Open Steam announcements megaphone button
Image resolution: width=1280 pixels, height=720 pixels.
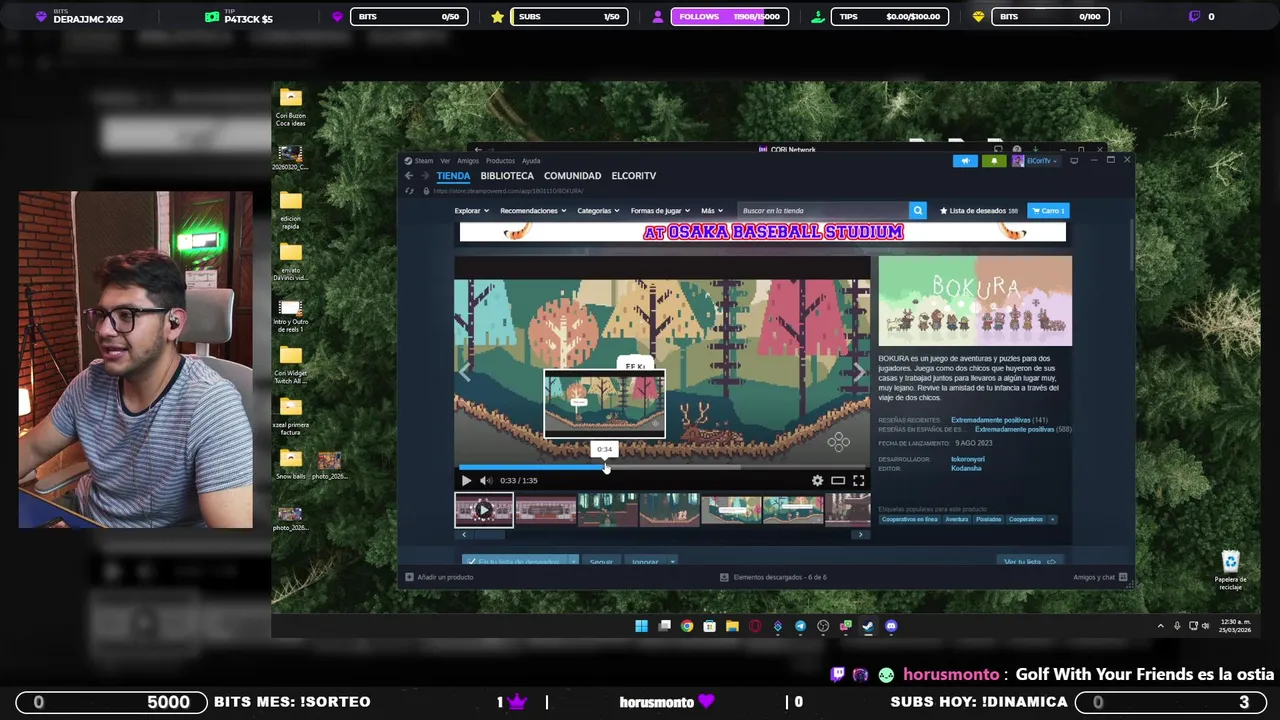pos(965,161)
